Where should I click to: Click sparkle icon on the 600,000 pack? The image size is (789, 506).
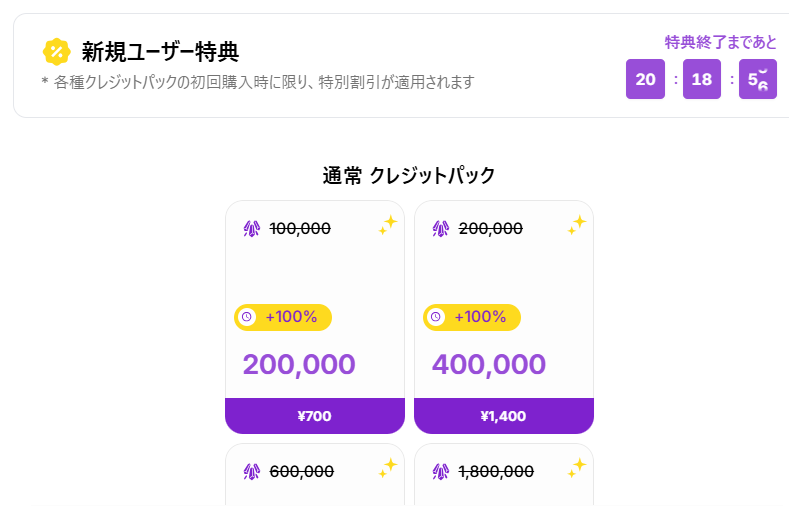pyautogui.click(x=387, y=468)
